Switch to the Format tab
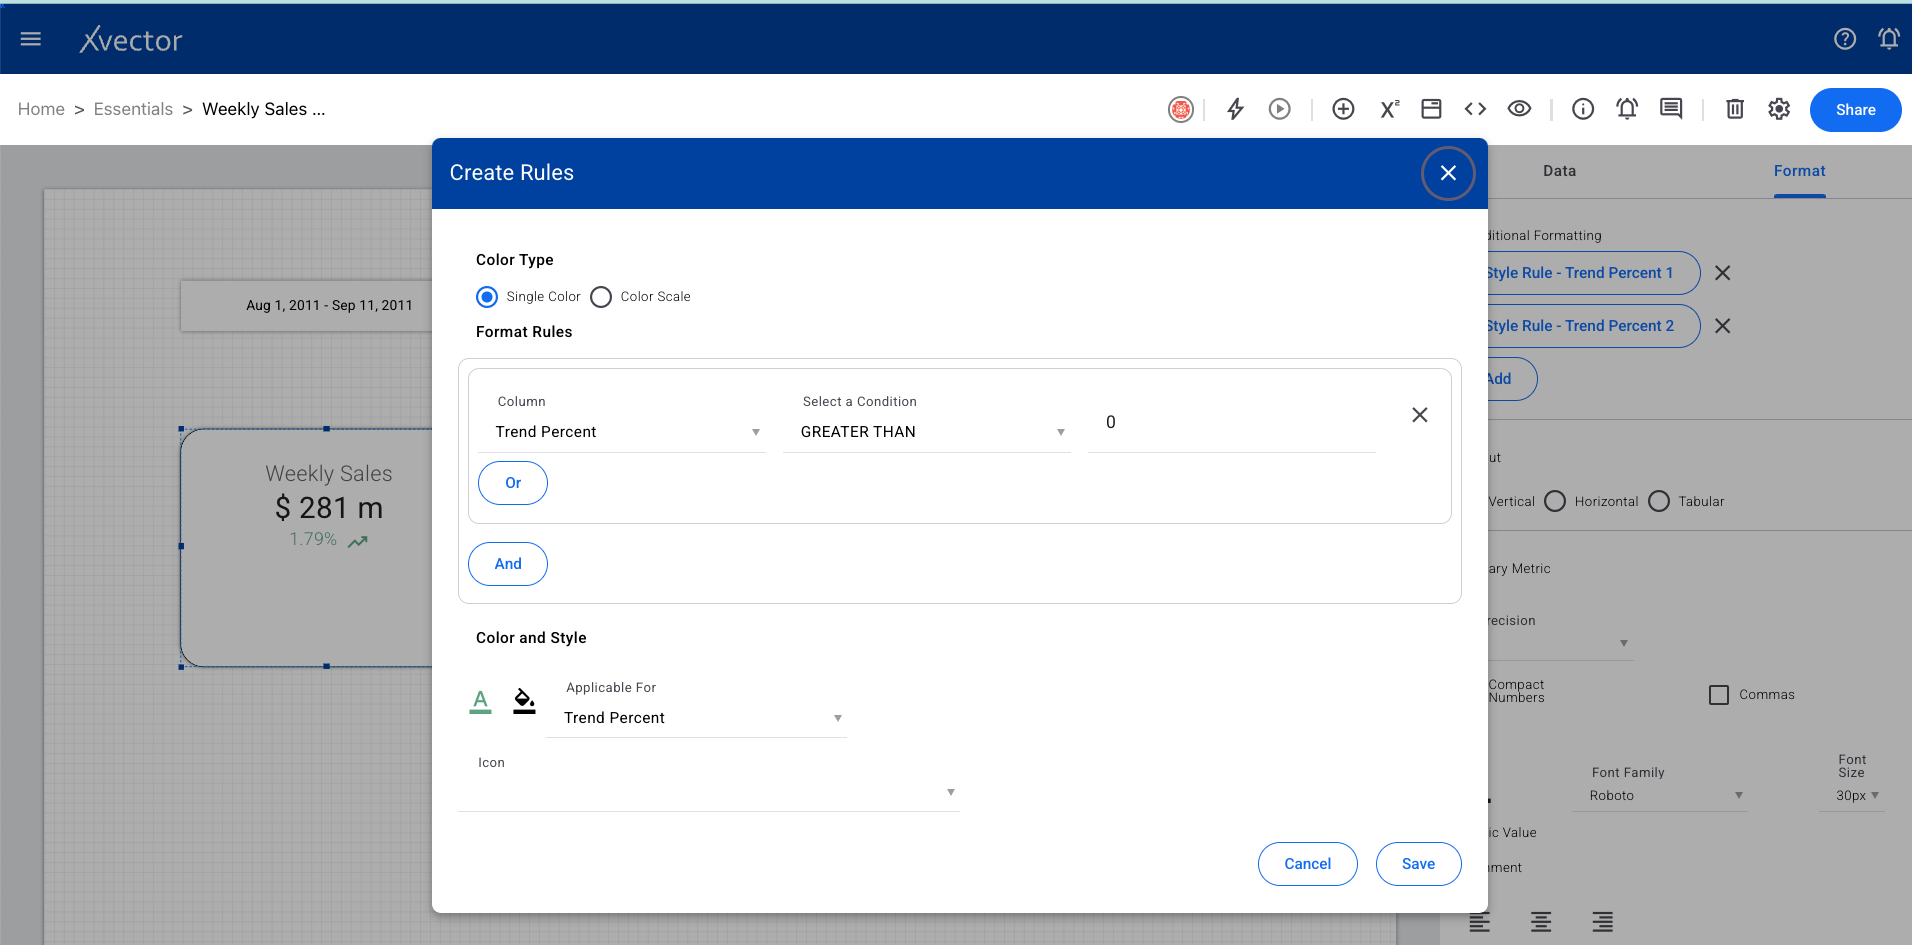Image resolution: width=1912 pixels, height=945 pixels. pos(1799,171)
